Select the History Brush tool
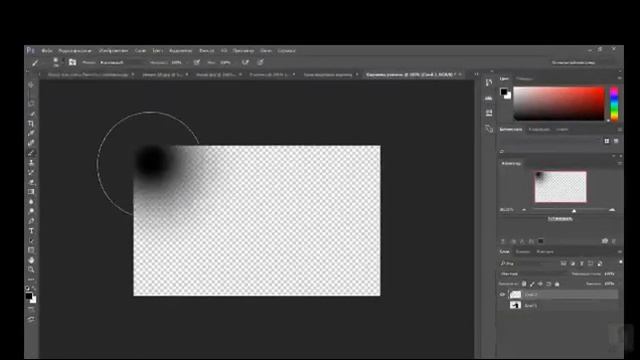The height and width of the screenshot is (360, 640). pyautogui.click(x=31, y=172)
